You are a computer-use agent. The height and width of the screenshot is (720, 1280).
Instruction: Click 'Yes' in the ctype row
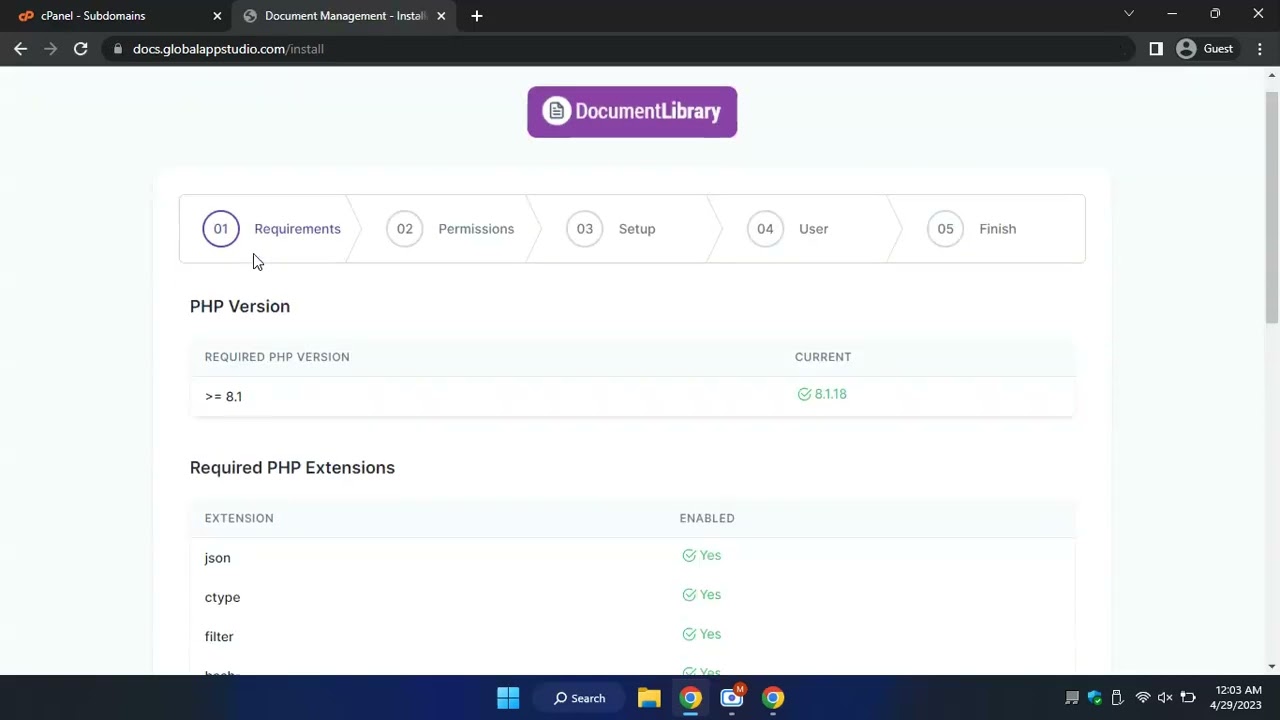point(710,595)
